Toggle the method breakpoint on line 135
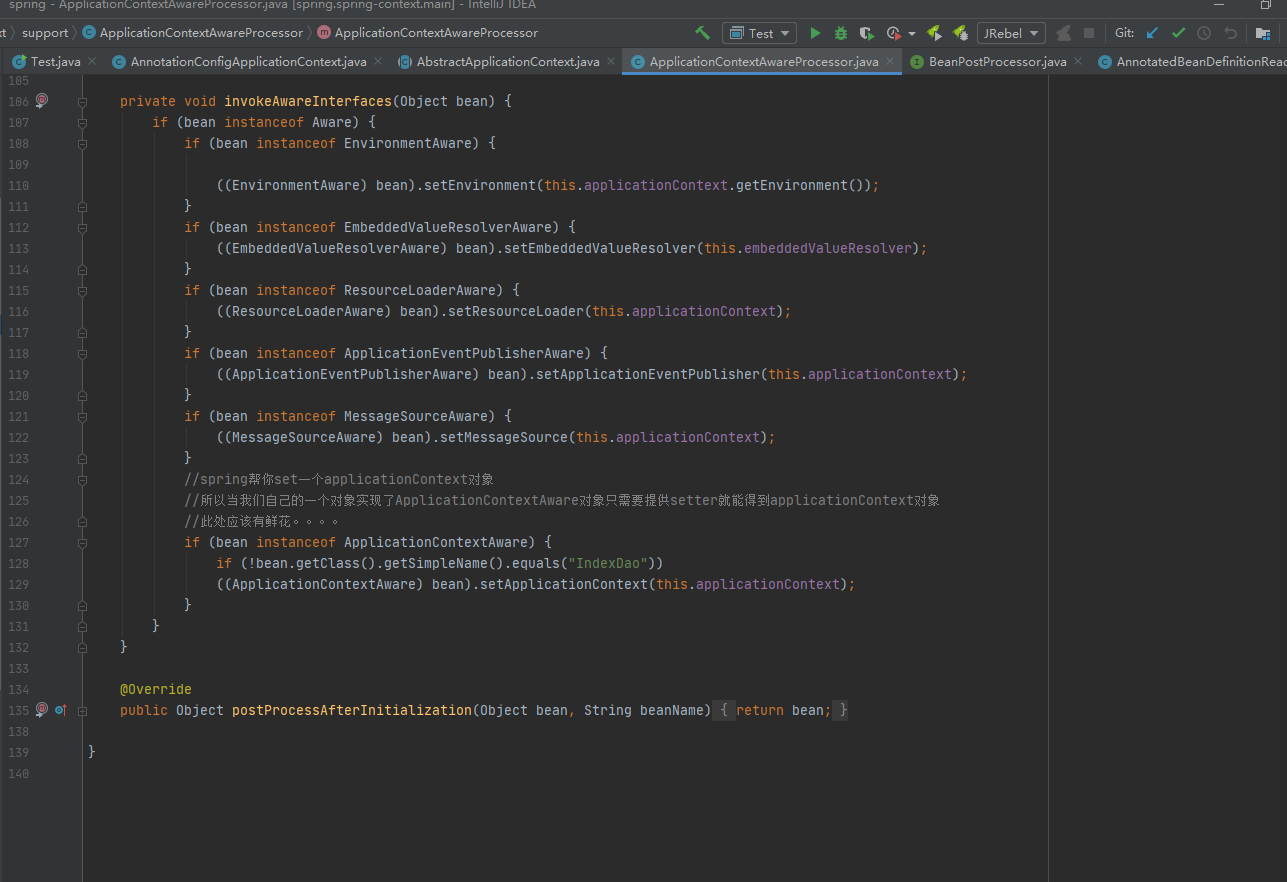The image size is (1287, 882). point(41,710)
